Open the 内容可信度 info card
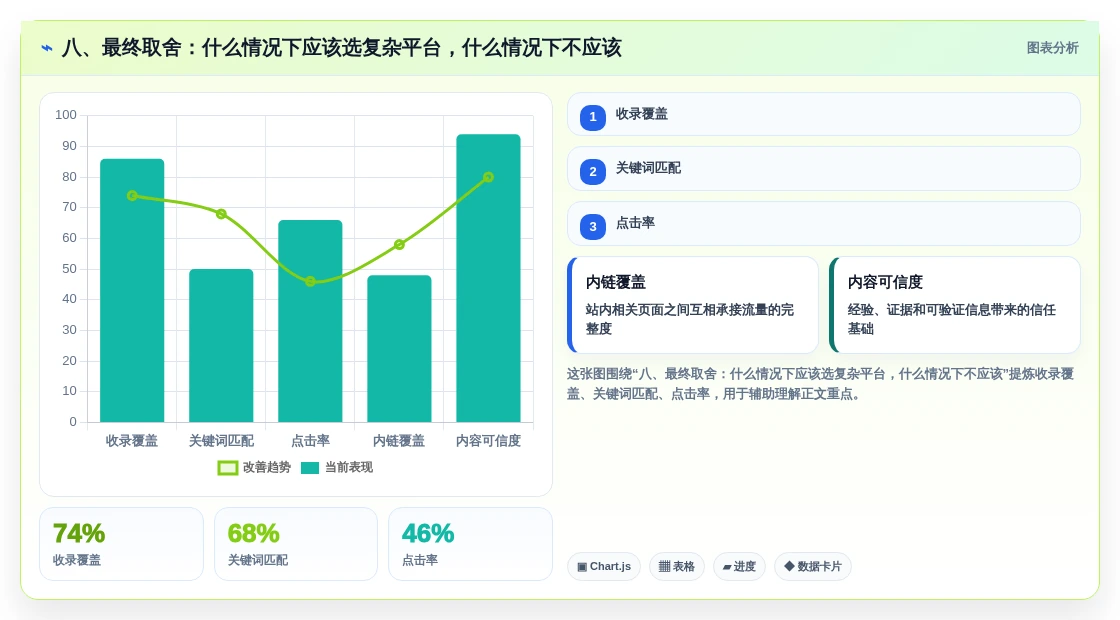 955,305
